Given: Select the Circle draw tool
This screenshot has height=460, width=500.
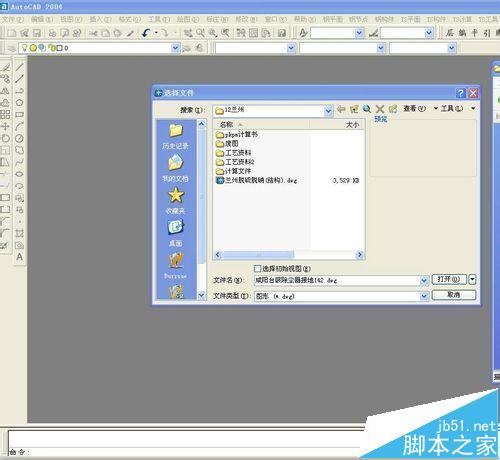Looking at the screenshot, I should click(x=20, y=138).
